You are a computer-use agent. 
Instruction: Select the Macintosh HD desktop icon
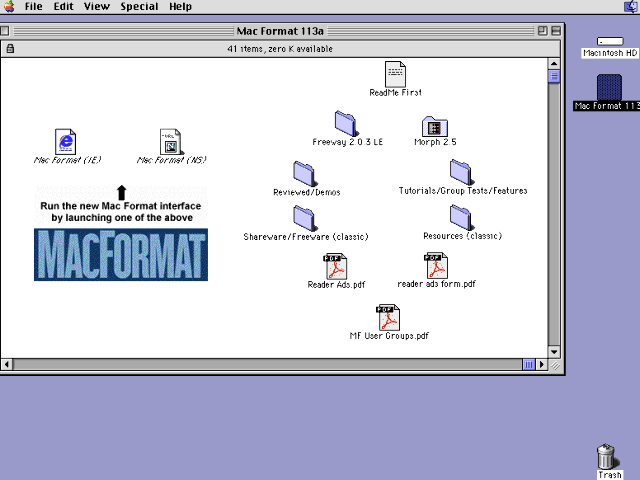pos(610,41)
